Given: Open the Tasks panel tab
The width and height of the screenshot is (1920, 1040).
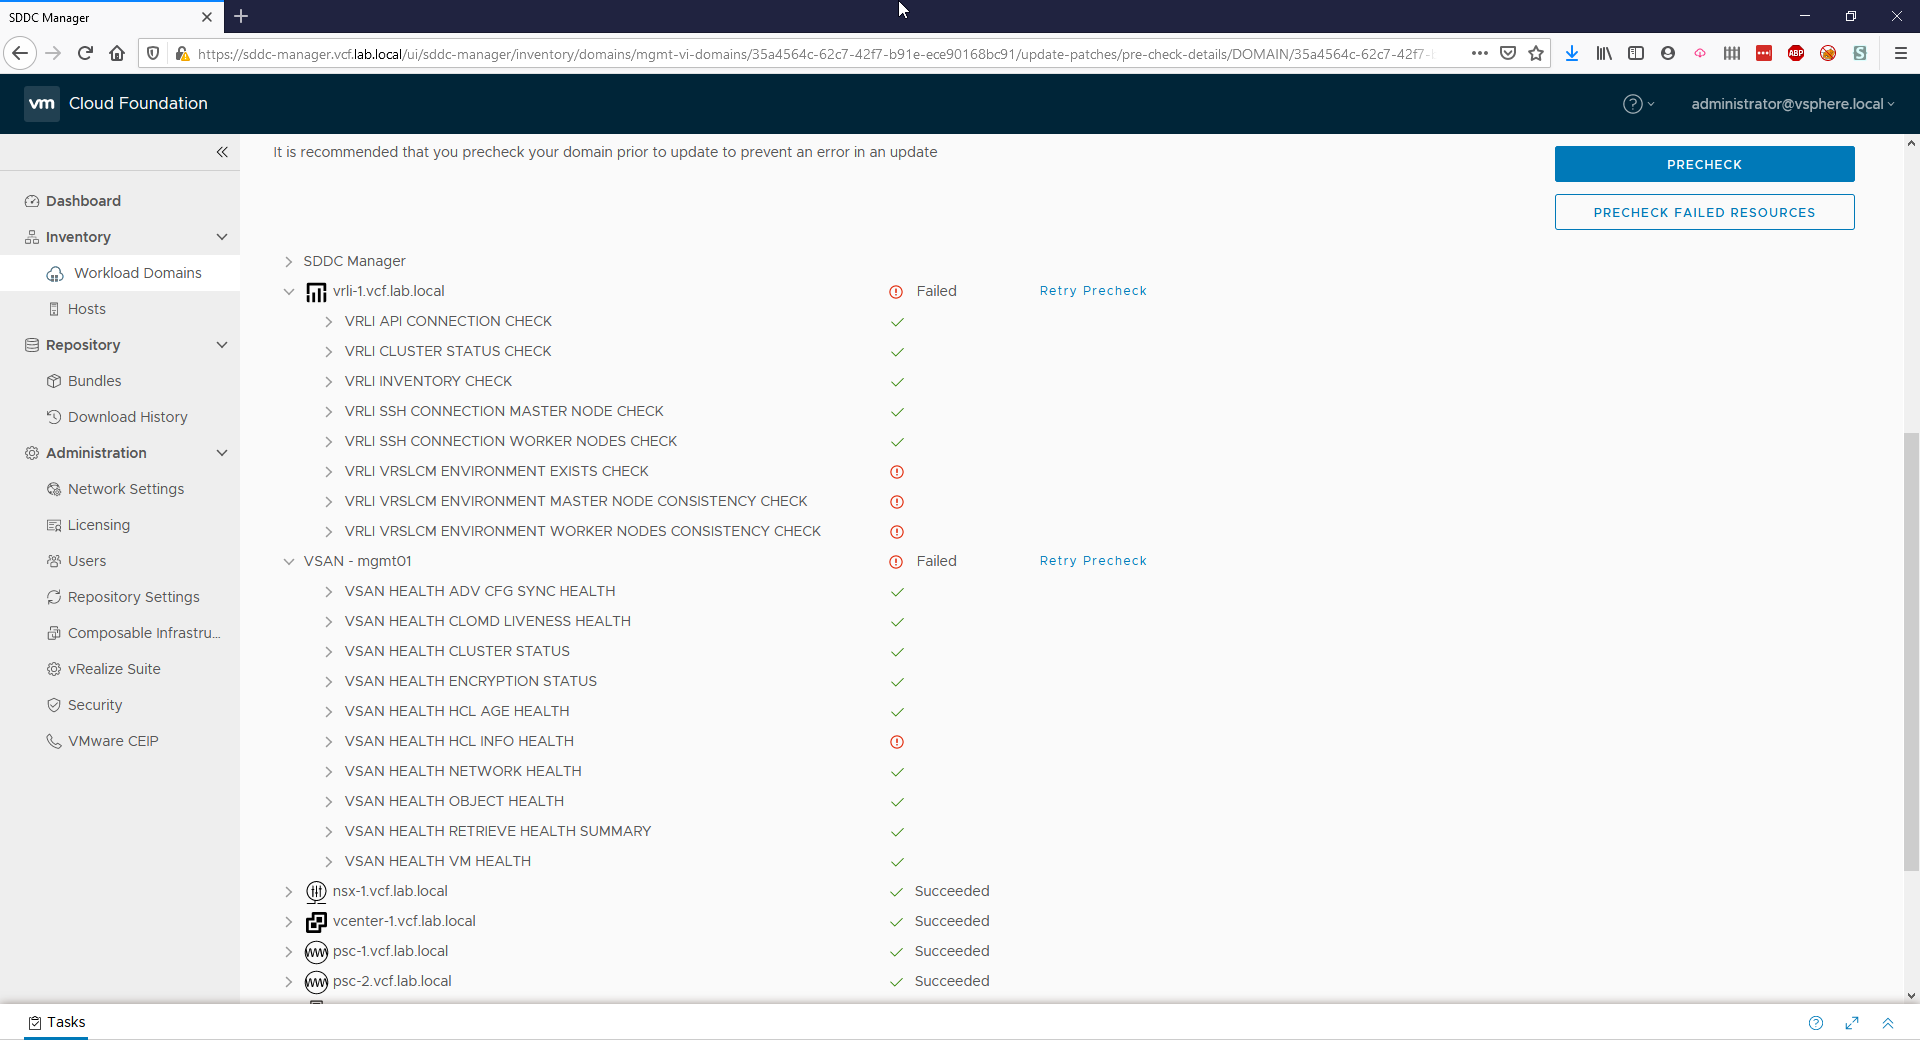Looking at the screenshot, I should click(56, 1022).
